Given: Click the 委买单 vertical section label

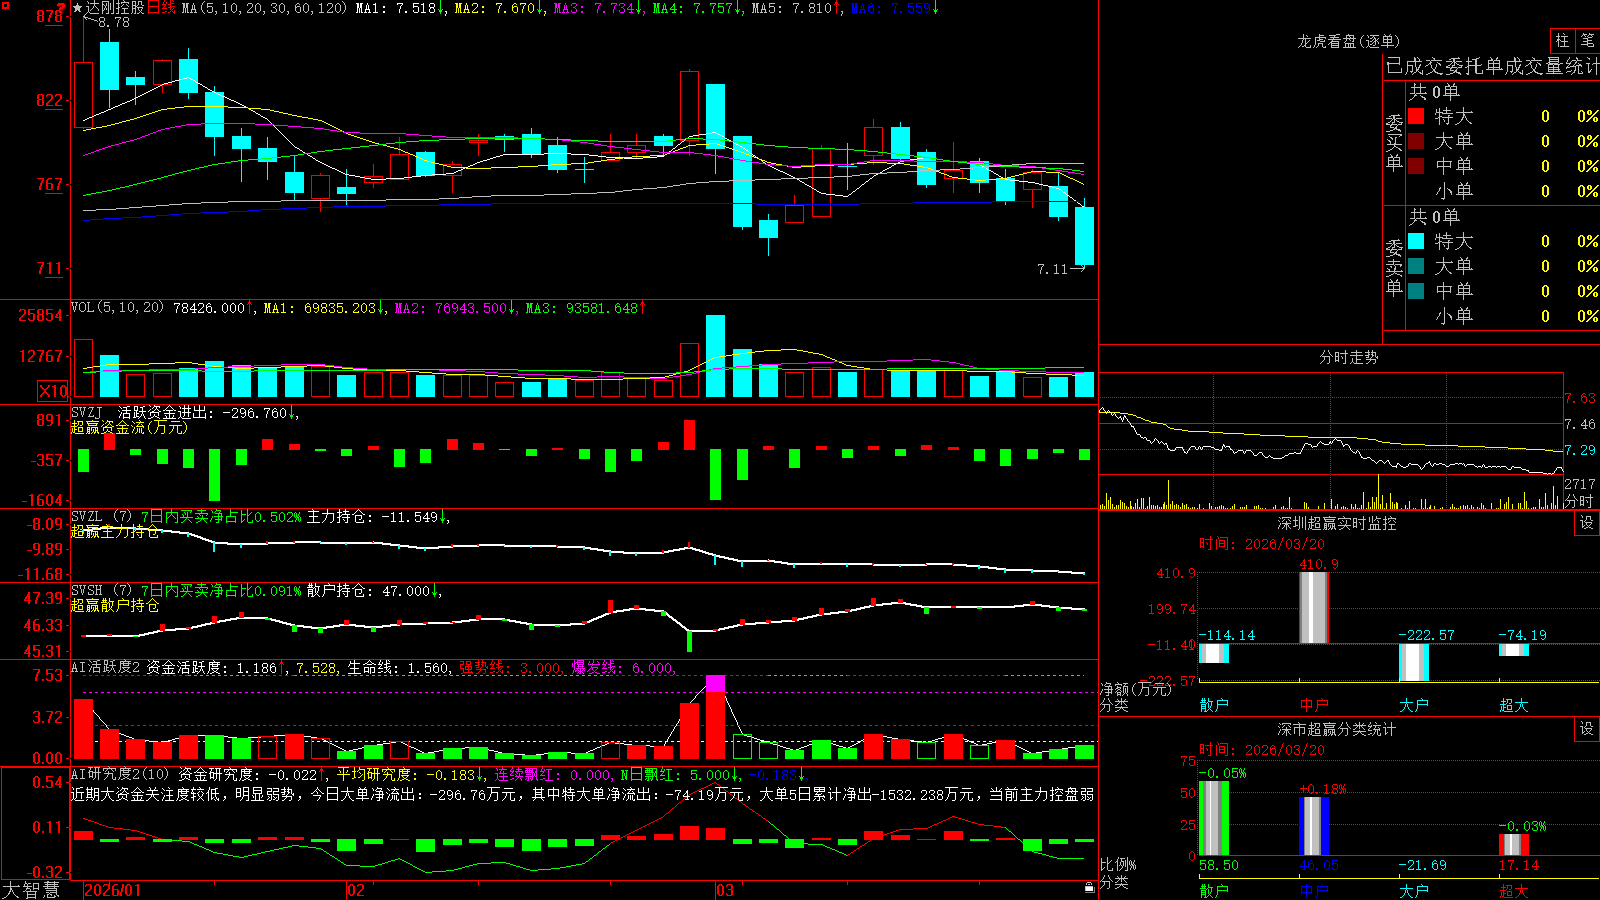Looking at the screenshot, I should click(x=1394, y=143).
